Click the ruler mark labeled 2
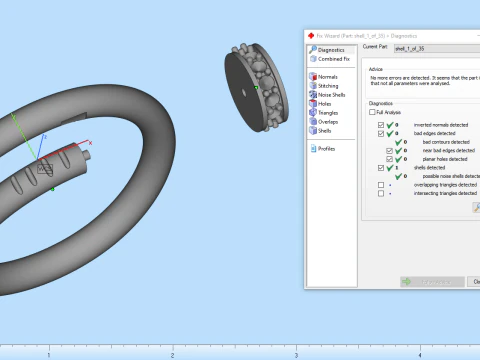Image resolution: width=480 pixels, height=360 pixels. pyautogui.click(x=172, y=355)
